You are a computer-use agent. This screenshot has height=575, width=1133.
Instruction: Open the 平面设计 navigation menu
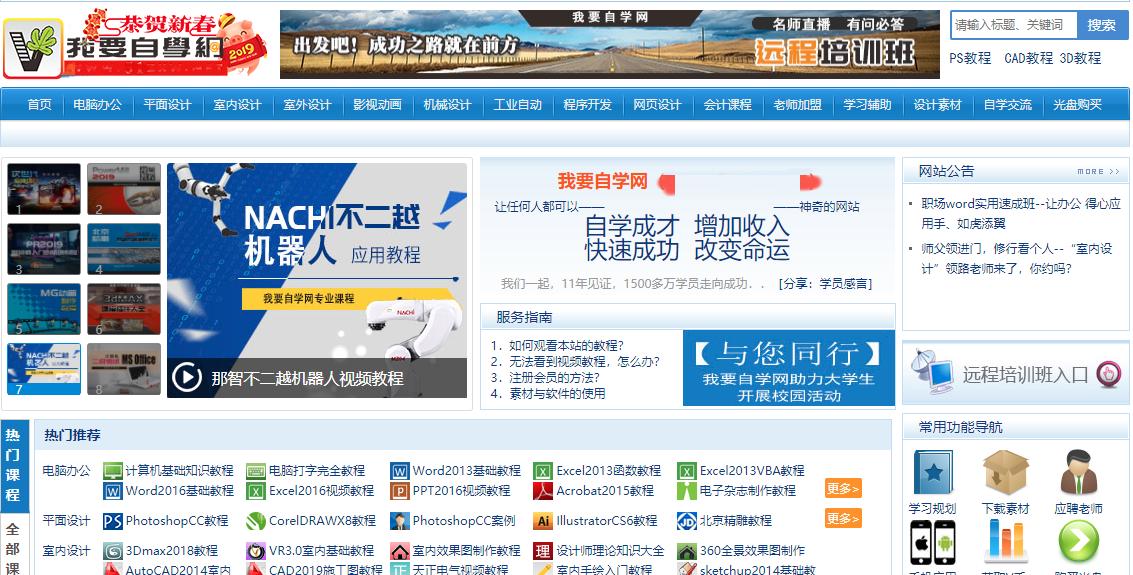tap(167, 105)
